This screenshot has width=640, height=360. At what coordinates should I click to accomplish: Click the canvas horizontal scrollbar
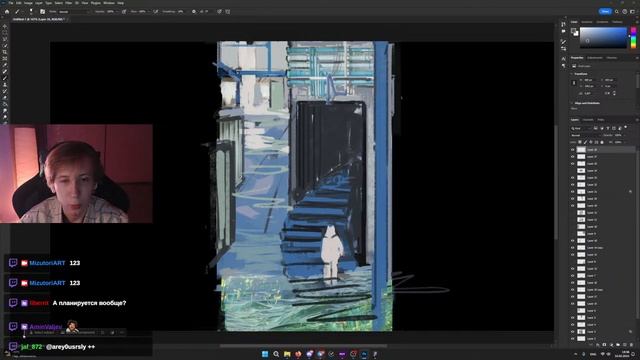304,346
